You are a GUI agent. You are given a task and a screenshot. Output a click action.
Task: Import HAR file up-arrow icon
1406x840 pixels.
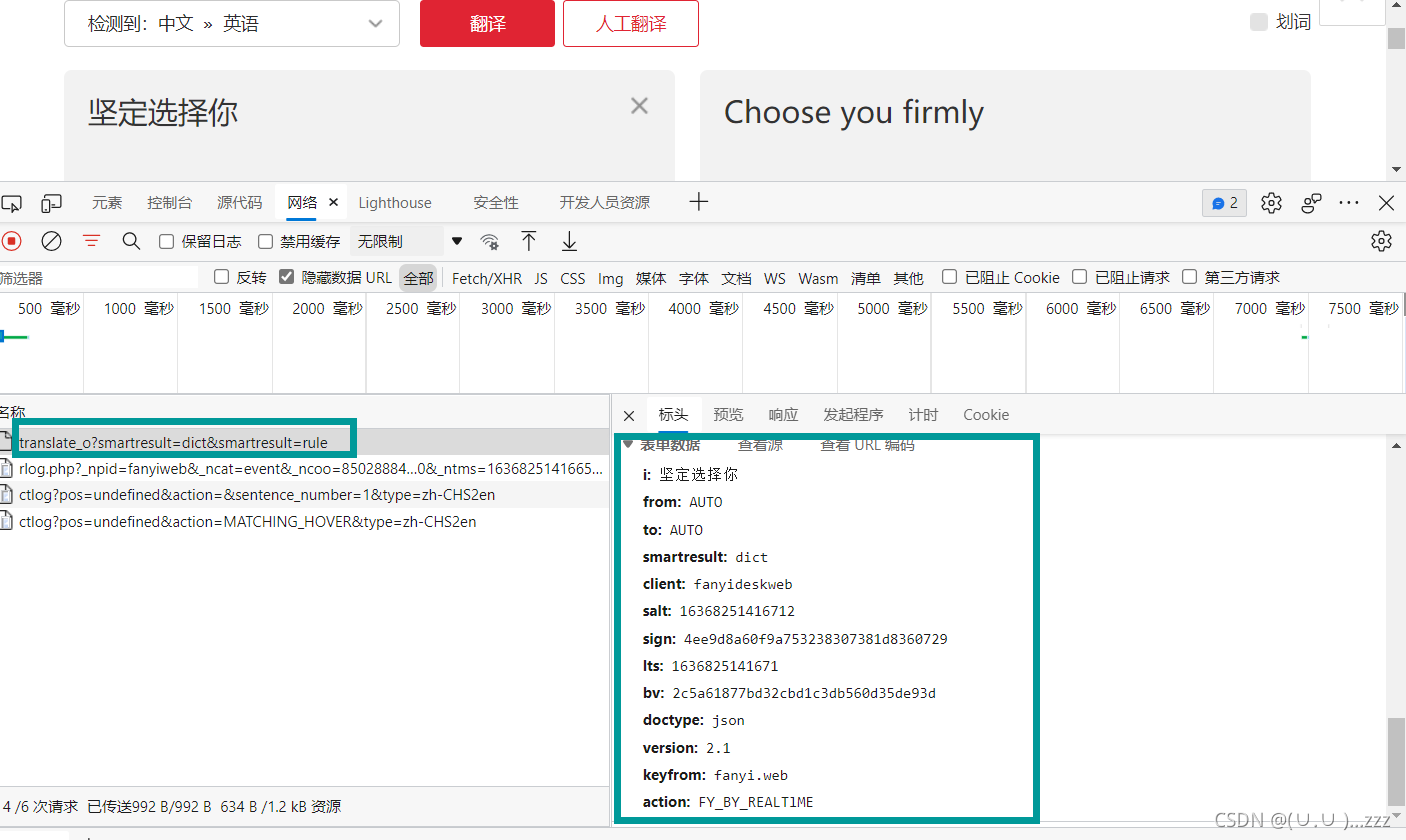click(529, 241)
